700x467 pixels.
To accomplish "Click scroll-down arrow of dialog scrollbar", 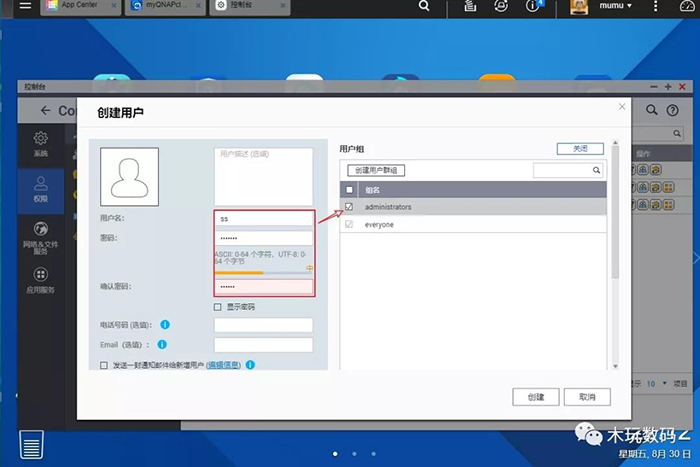I will [615, 366].
